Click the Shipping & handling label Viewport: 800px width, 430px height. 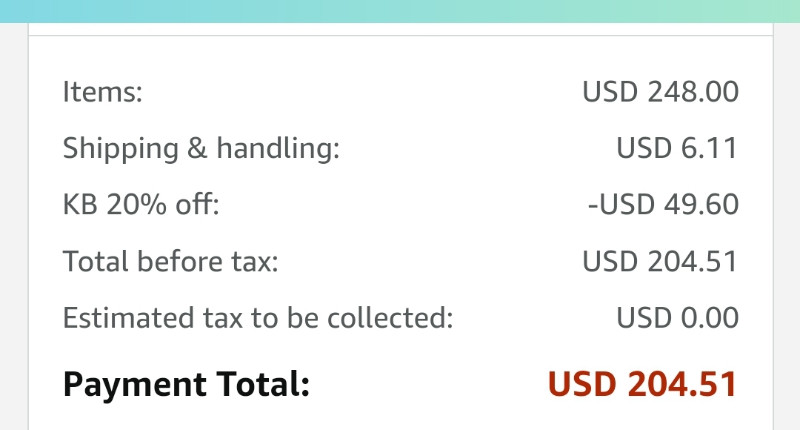point(201,148)
